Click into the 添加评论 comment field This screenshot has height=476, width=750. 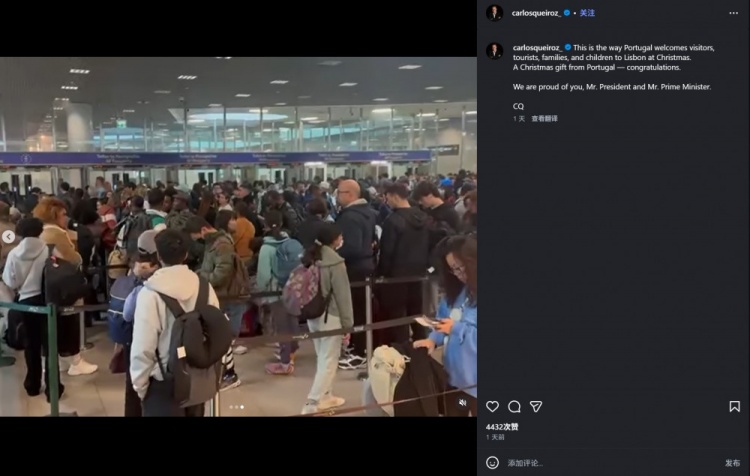[612, 463]
